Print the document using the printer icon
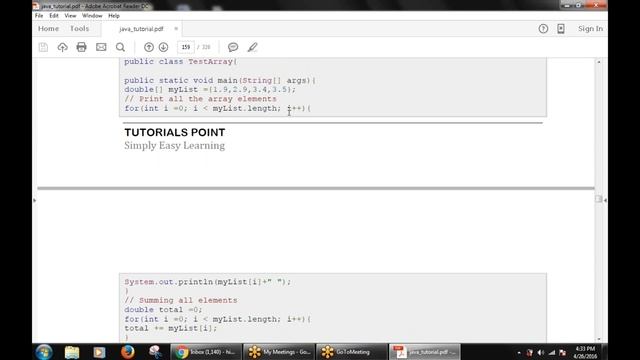Image resolution: width=640 pixels, height=360 pixels. click(x=82, y=47)
